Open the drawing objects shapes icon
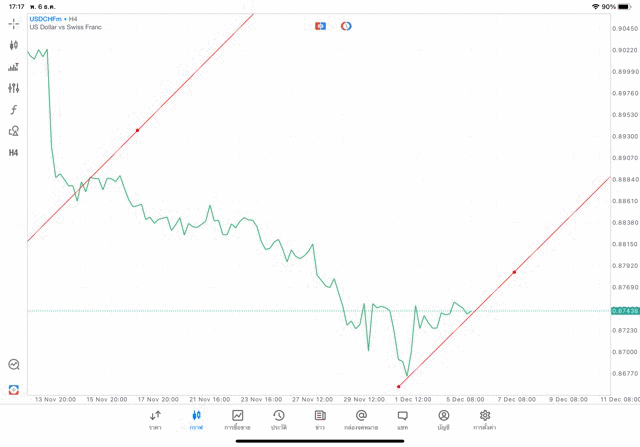Viewport: 640px width, 447px height. coord(13,131)
